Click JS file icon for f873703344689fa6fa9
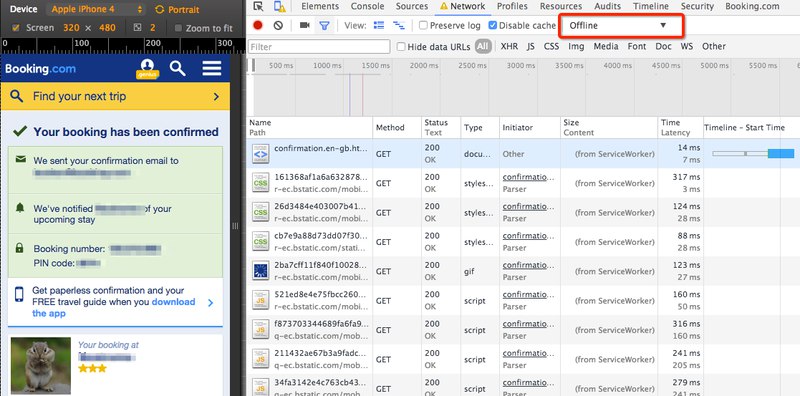Image resolution: width=800 pixels, height=396 pixels. click(x=261, y=330)
